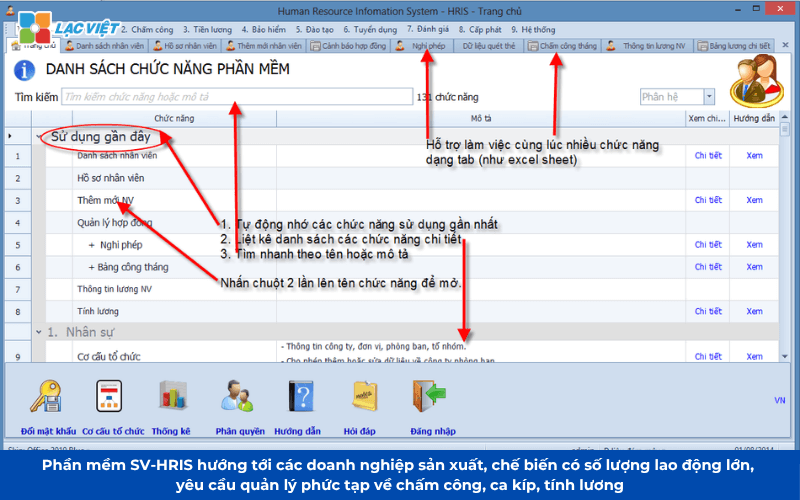Click the Tìm kiếm search input field

(x=236, y=97)
